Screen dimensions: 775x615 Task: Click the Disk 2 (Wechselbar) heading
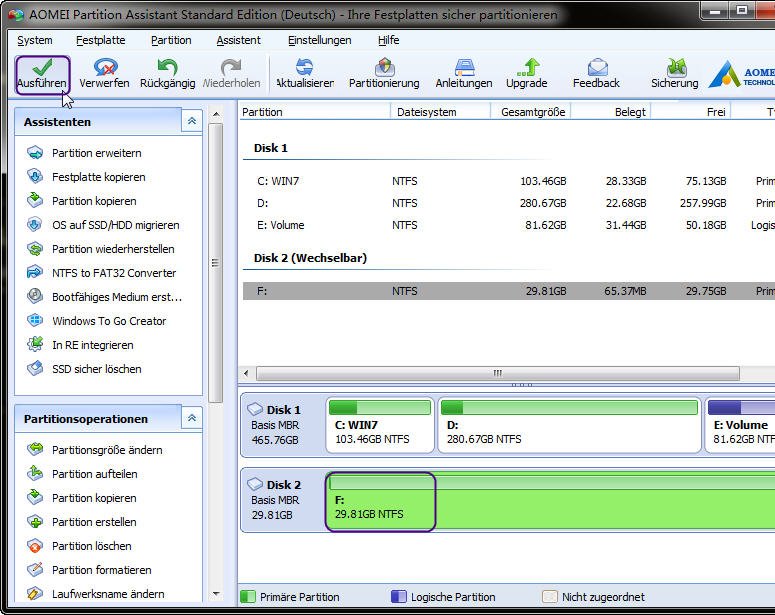click(x=310, y=258)
